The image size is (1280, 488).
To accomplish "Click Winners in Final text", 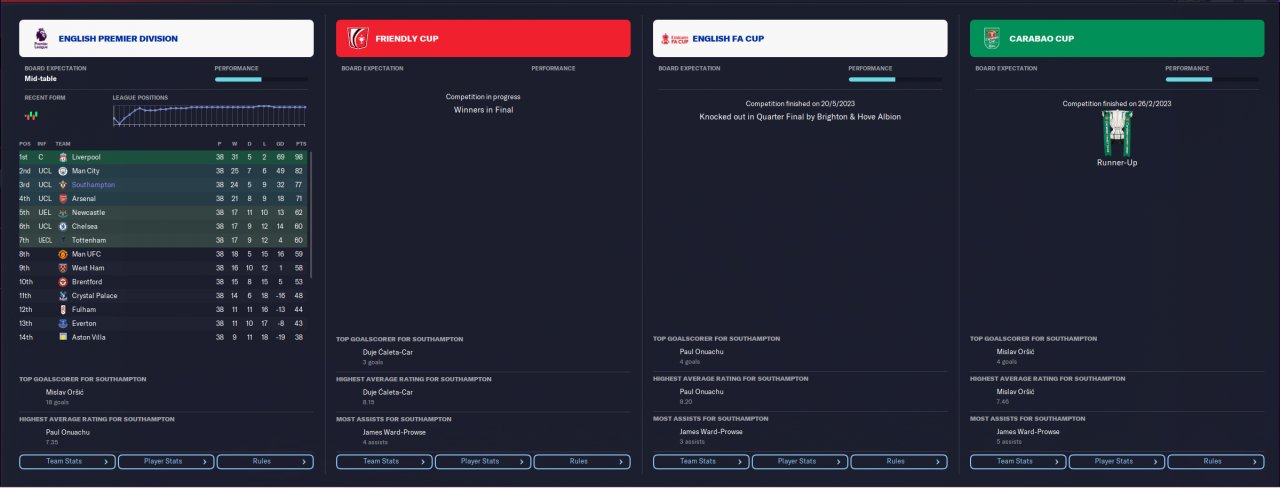I will pos(483,110).
